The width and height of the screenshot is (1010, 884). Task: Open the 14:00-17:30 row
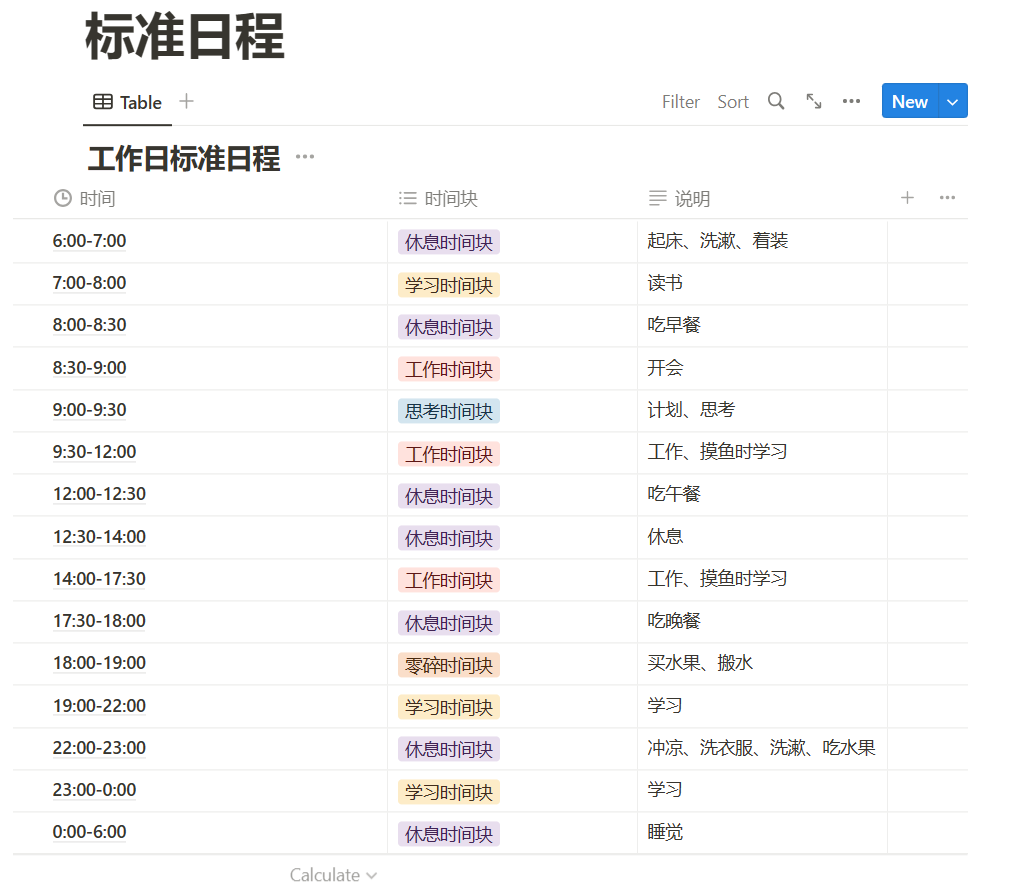pos(99,579)
